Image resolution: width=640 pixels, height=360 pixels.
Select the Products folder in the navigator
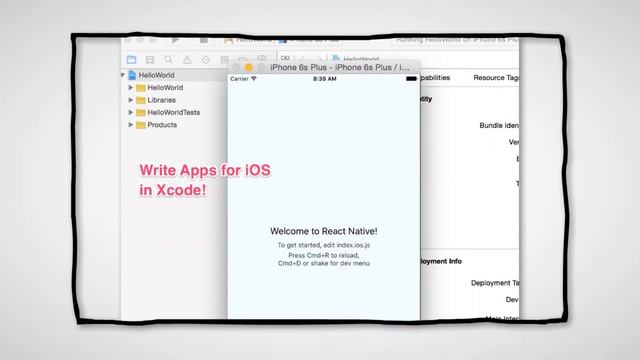(162, 125)
